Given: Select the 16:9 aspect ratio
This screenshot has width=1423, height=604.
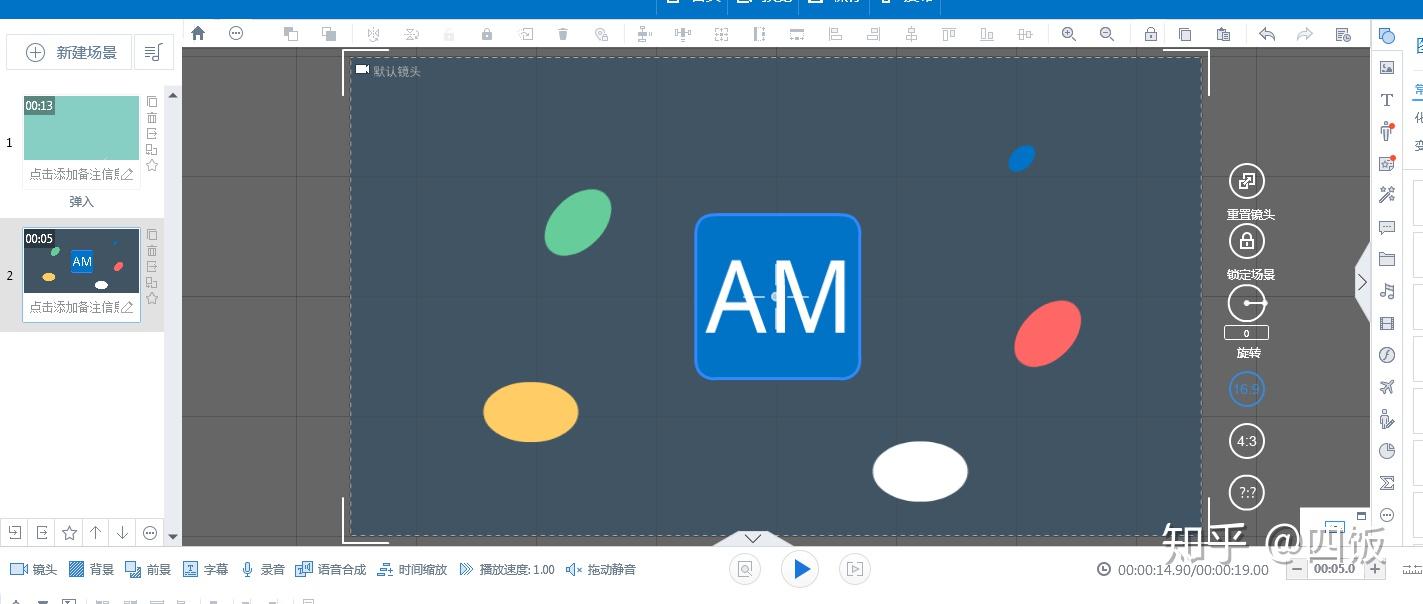Looking at the screenshot, I should coord(1246,389).
